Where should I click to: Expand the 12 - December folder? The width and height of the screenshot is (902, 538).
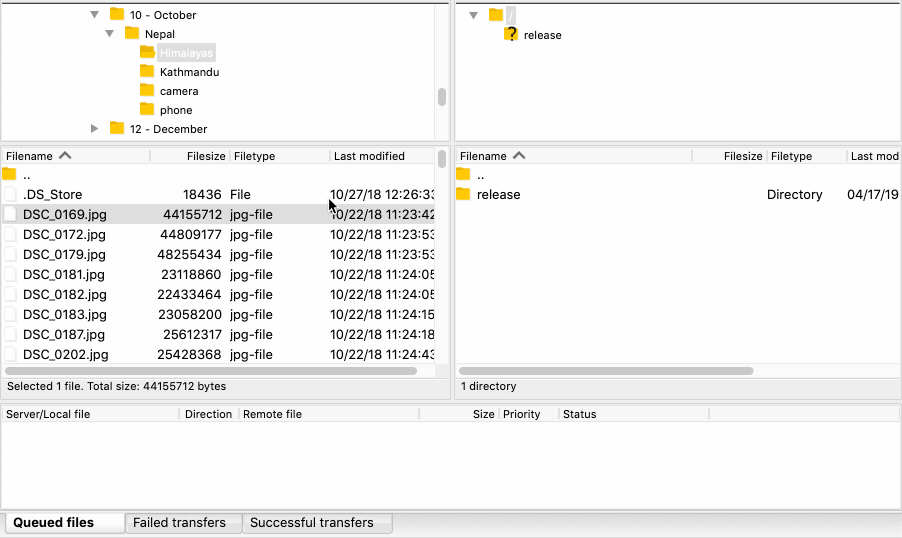point(94,128)
